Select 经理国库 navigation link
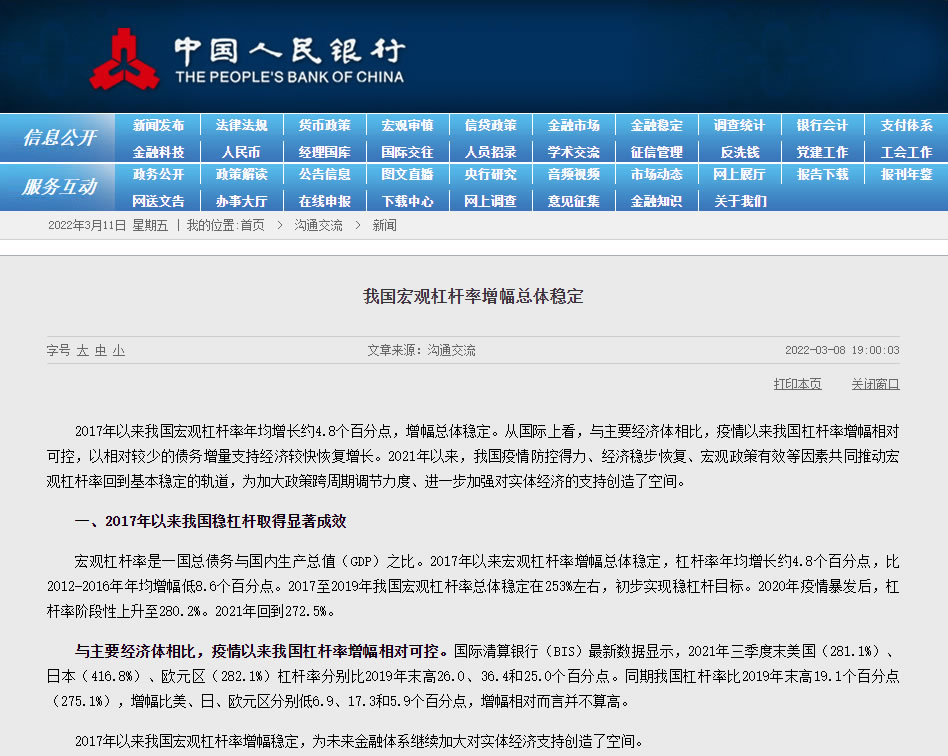Screen dimensions: 948x756 tap(324, 152)
